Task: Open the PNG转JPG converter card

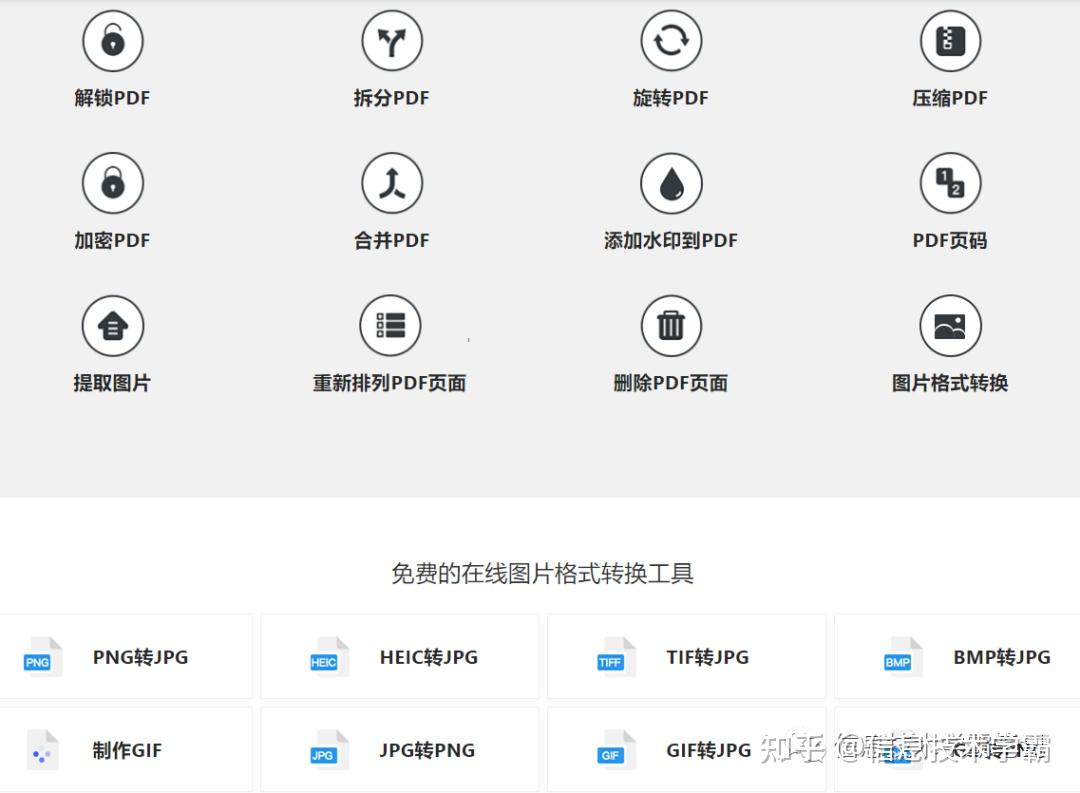Action: tap(125, 657)
